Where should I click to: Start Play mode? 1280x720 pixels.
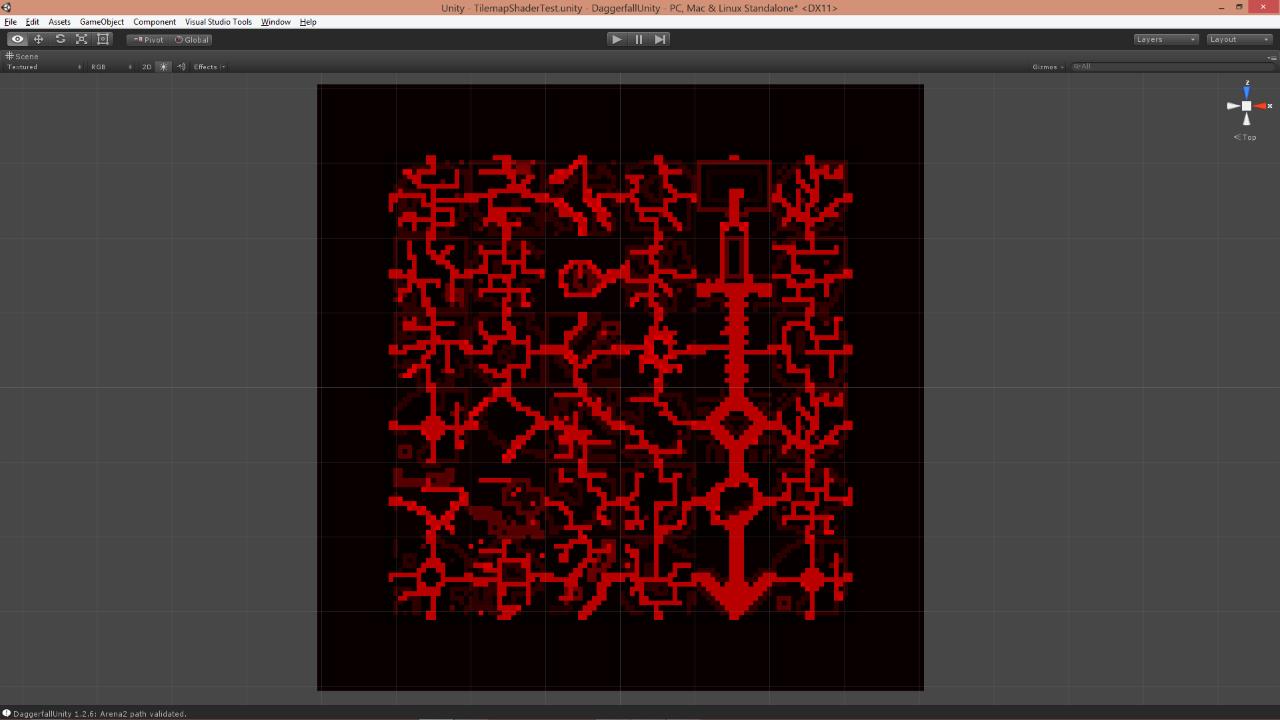coord(616,39)
